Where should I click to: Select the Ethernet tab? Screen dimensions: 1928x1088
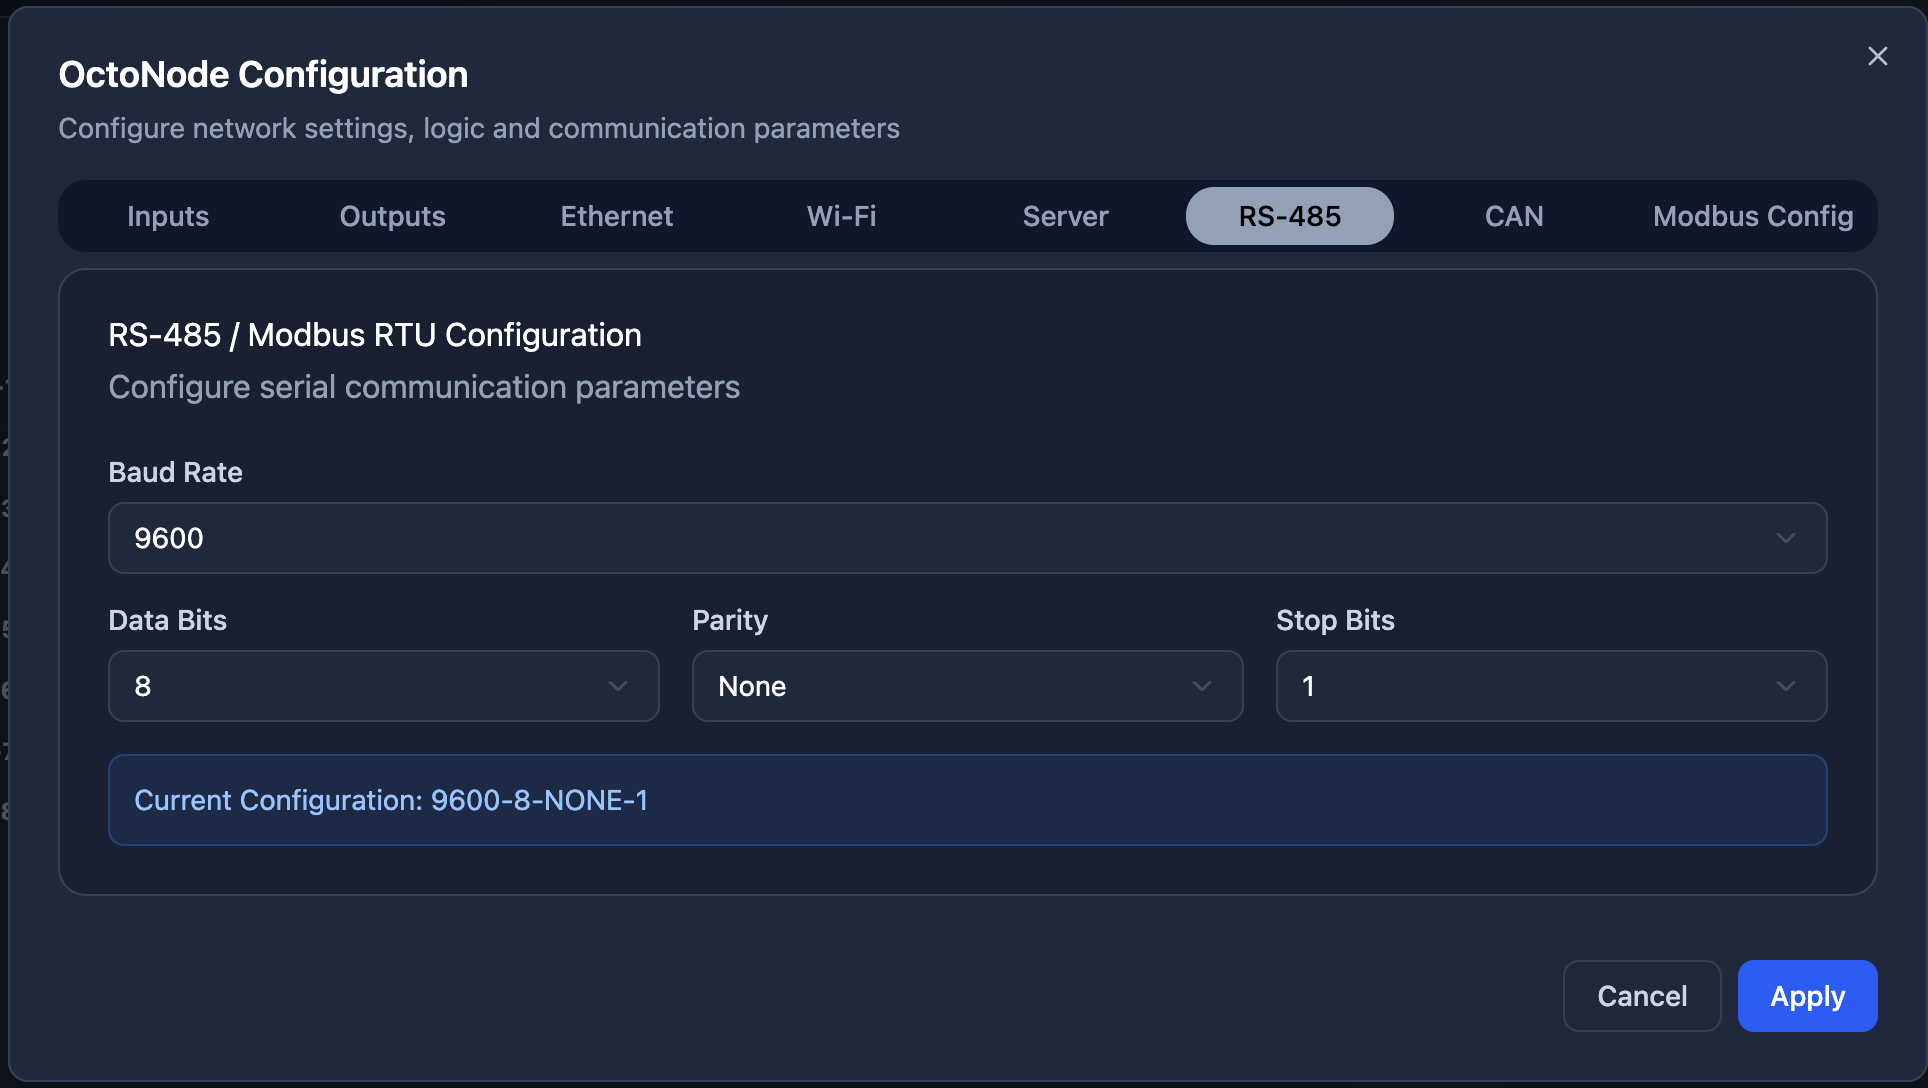616,216
